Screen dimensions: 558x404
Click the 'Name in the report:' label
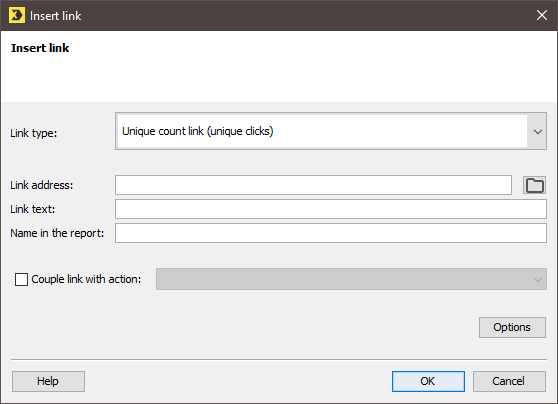(x=57, y=233)
